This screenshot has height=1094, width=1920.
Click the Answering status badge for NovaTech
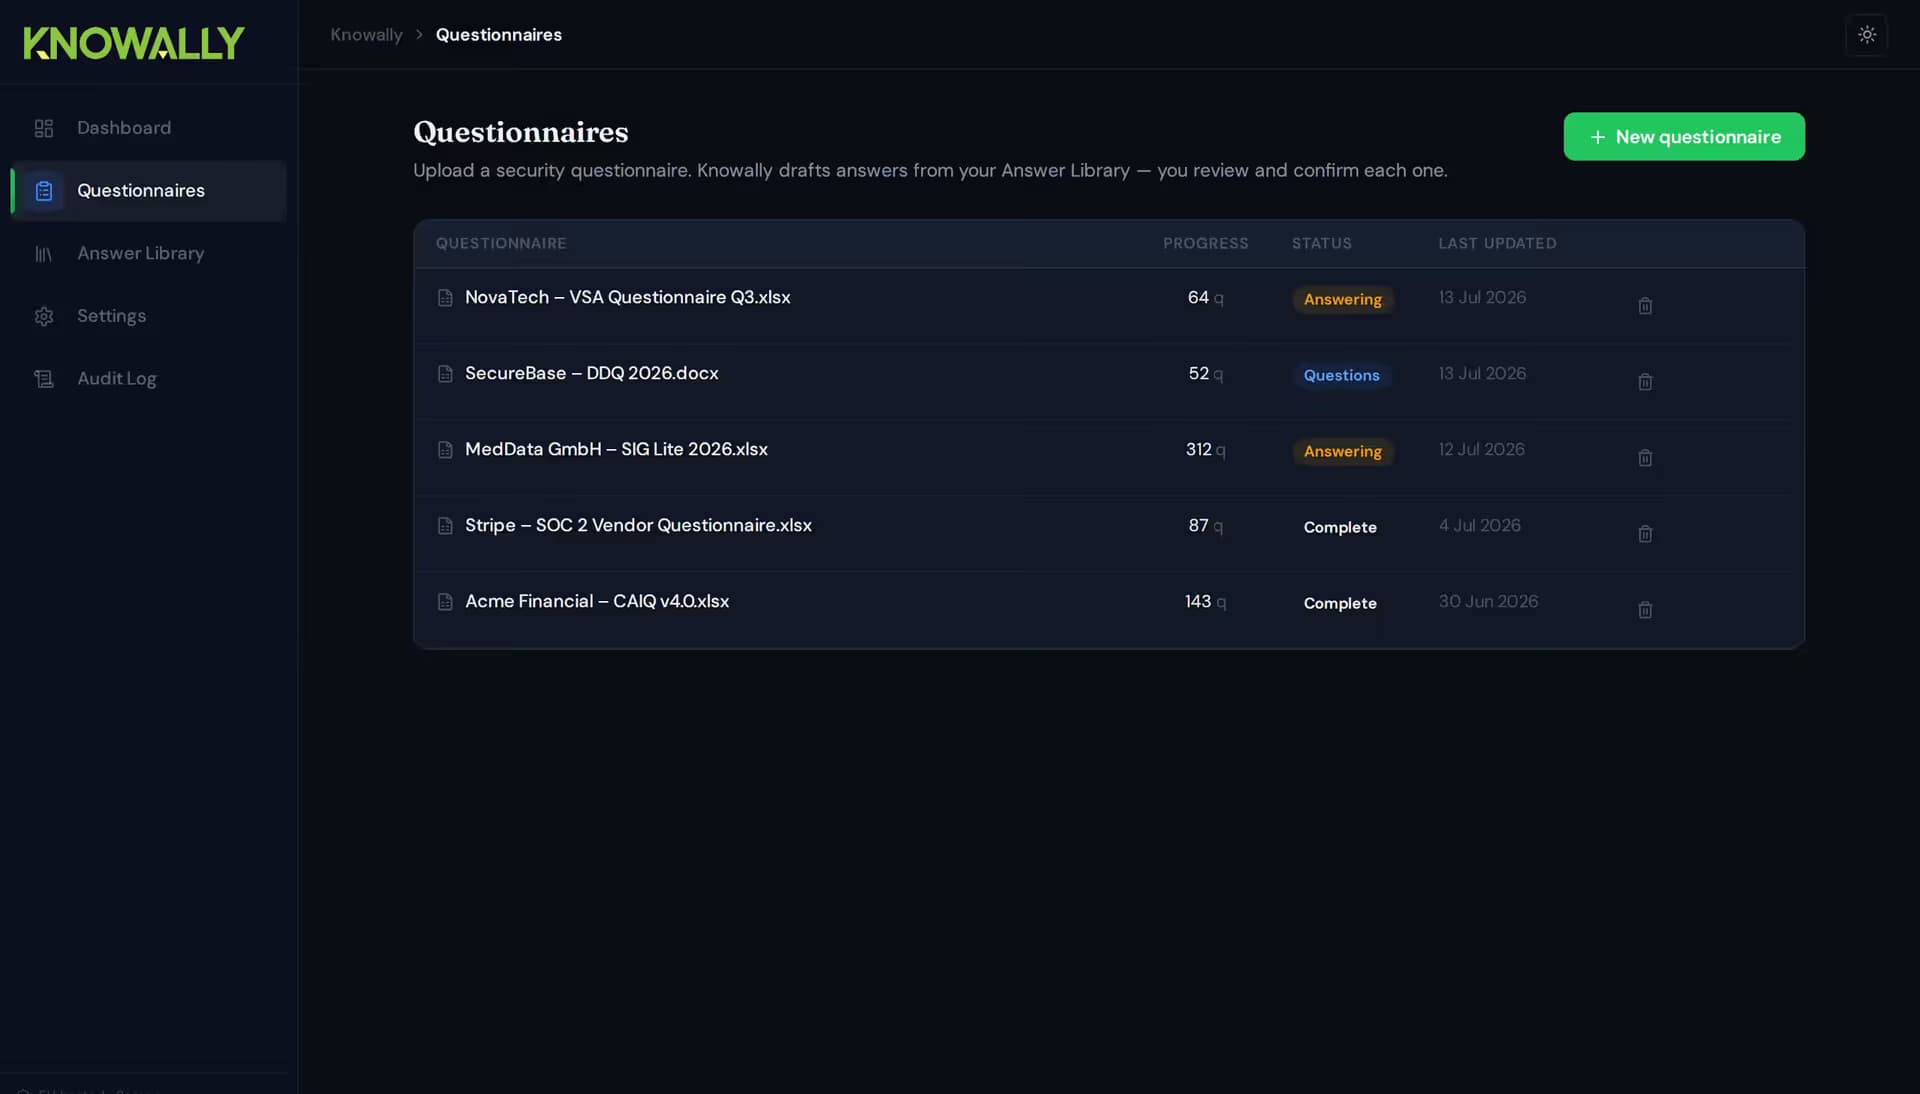[1342, 300]
